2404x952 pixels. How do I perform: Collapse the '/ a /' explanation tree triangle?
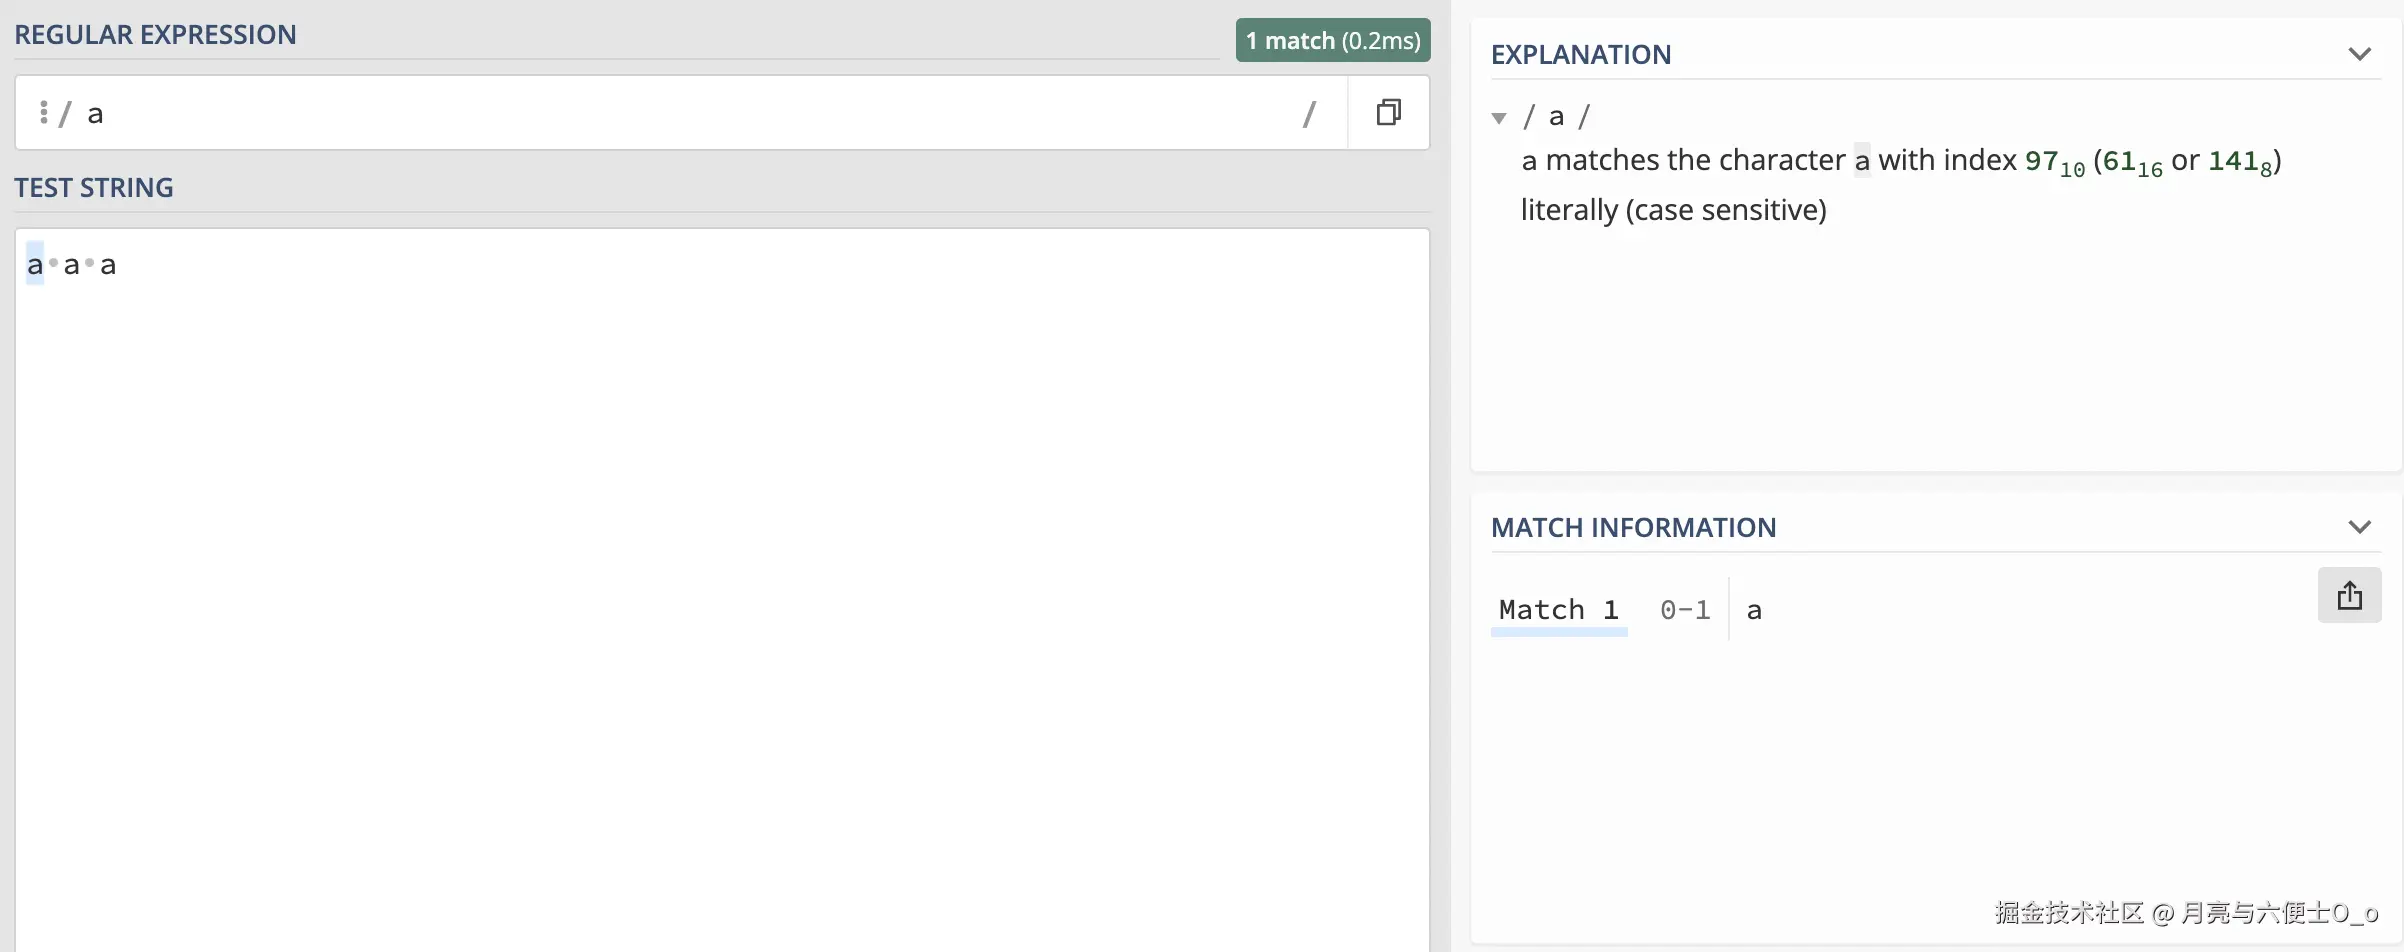point(1498,118)
